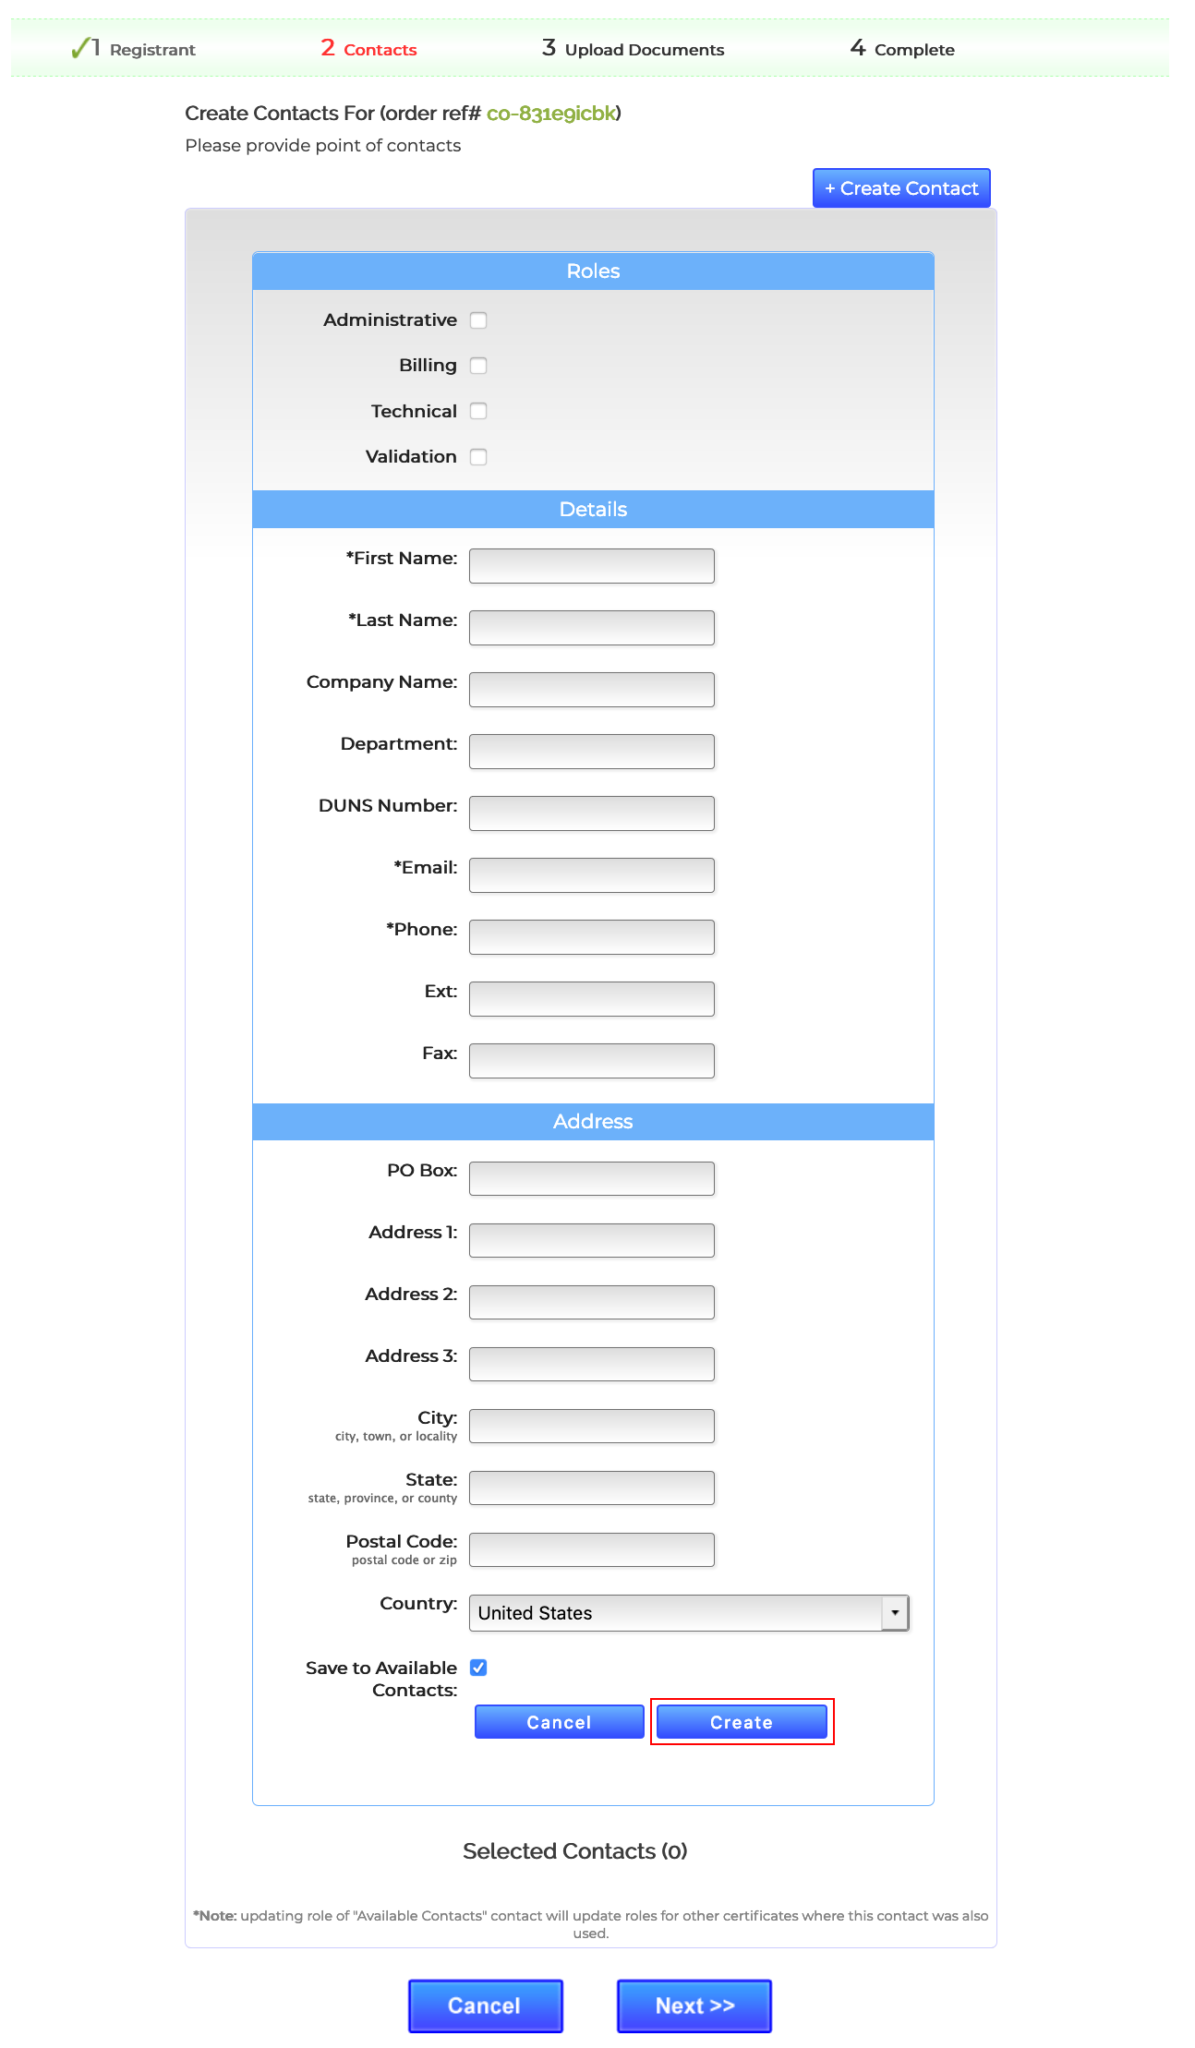The image size is (1195, 2048).
Task: Click the First Name input field
Action: click(x=591, y=565)
